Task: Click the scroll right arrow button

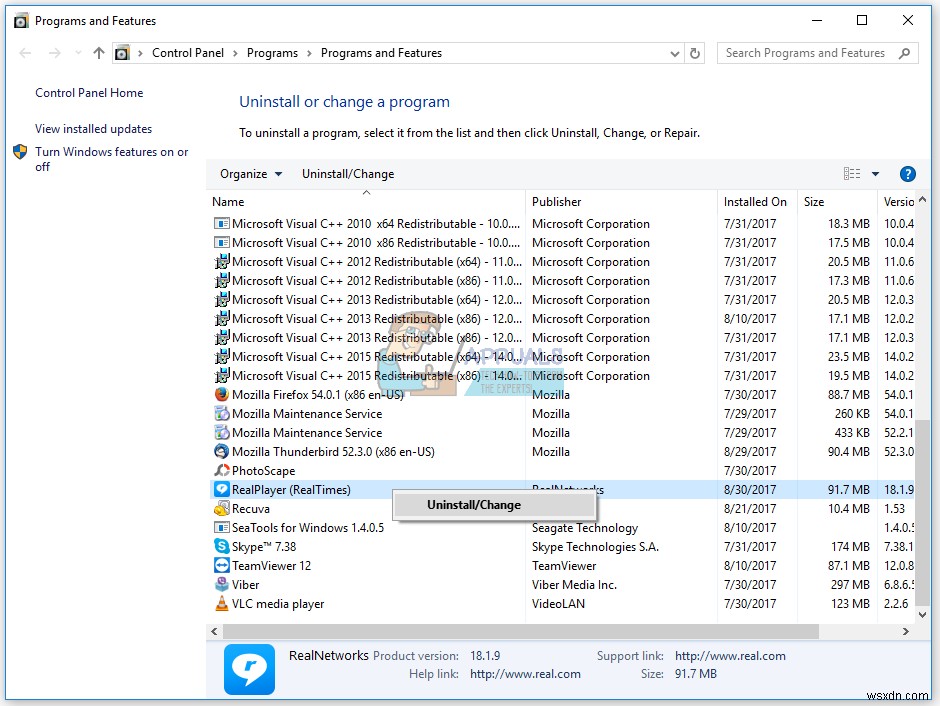Action: (x=905, y=631)
